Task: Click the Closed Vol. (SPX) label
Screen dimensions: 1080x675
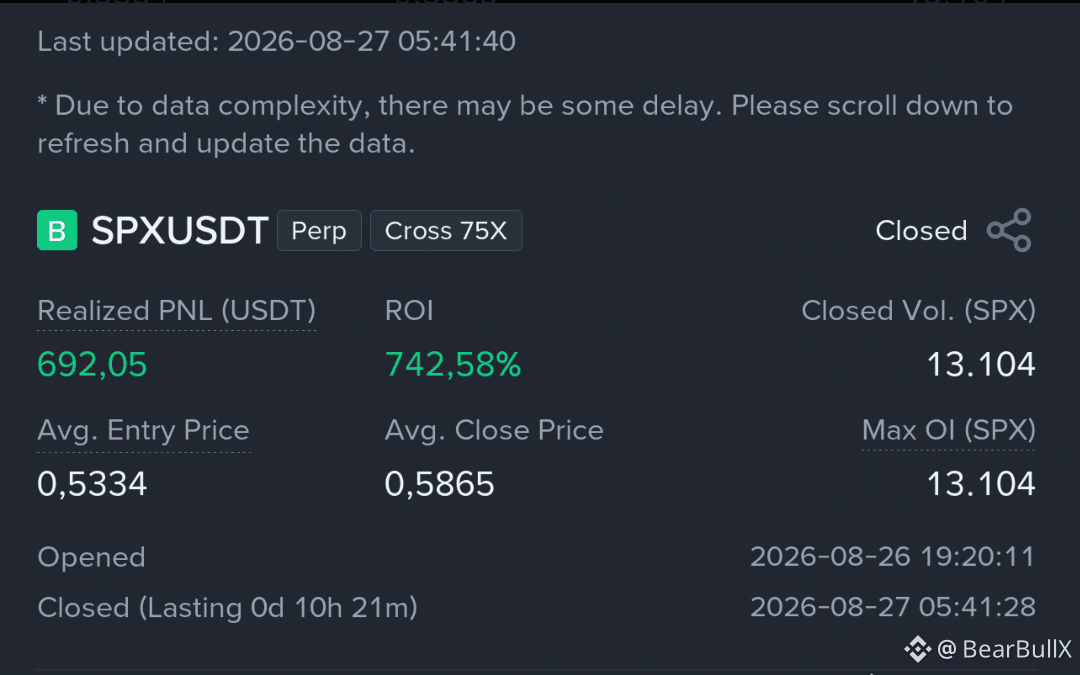Action: point(918,311)
